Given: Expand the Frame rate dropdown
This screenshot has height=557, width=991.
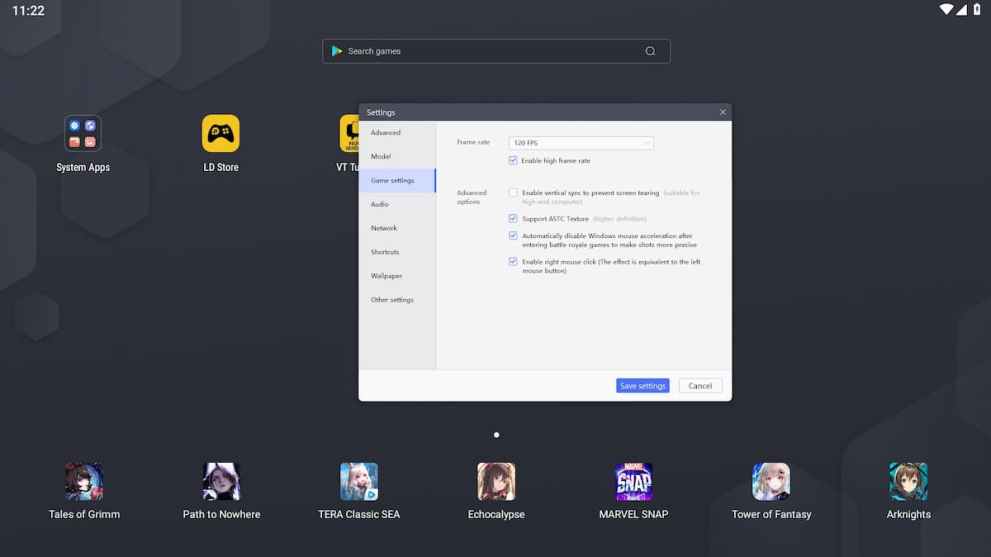Looking at the screenshot, I should pos(581,143).
